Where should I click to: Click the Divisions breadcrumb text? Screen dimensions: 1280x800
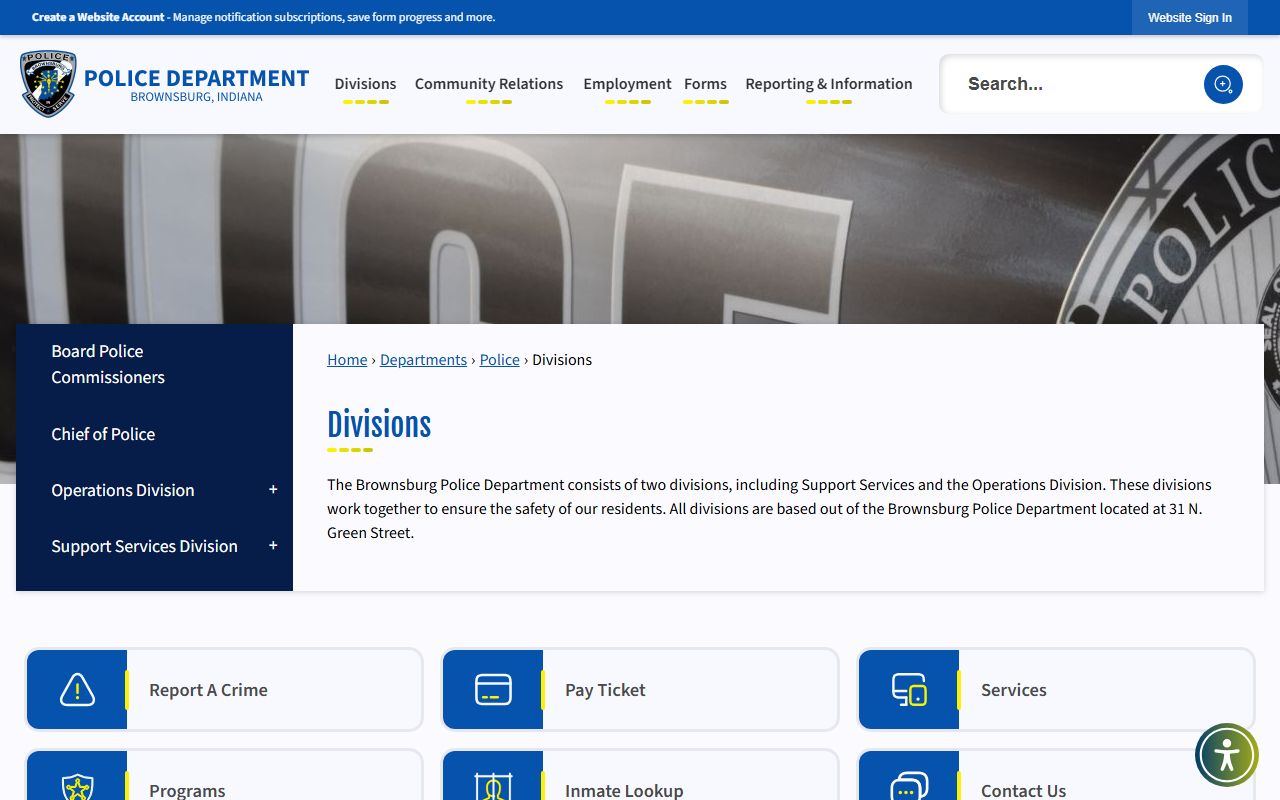tap(562, 360)
